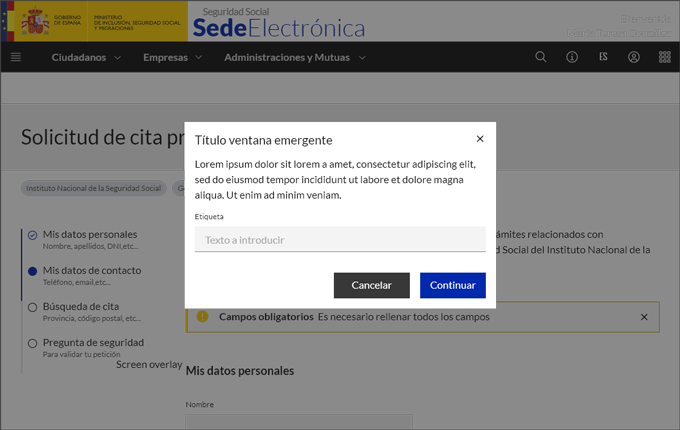This screenshot has height=430, width=680.
Task: Click the search magnifier icon
Action: (541, 57)
